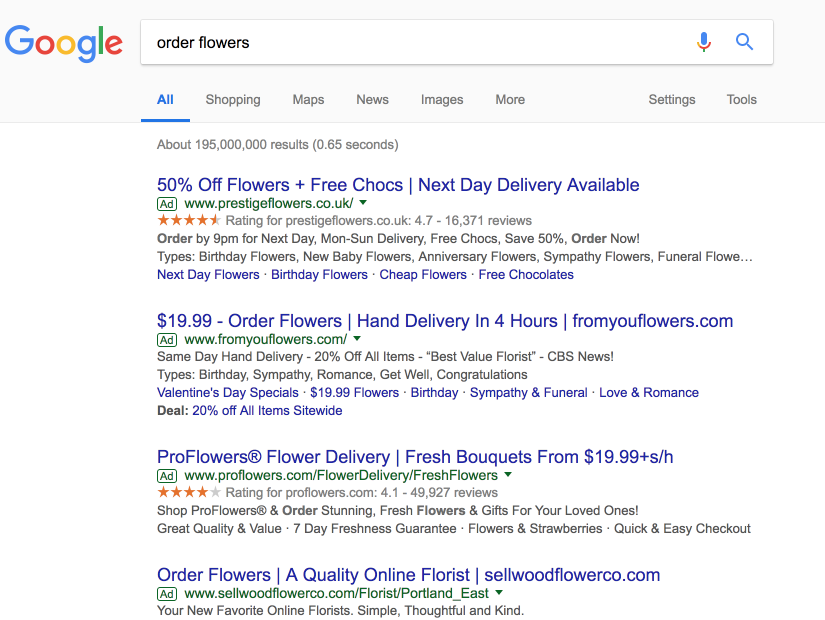Click Order by 9pm for Next Day line
825x620 pixels.
[398, 238]
